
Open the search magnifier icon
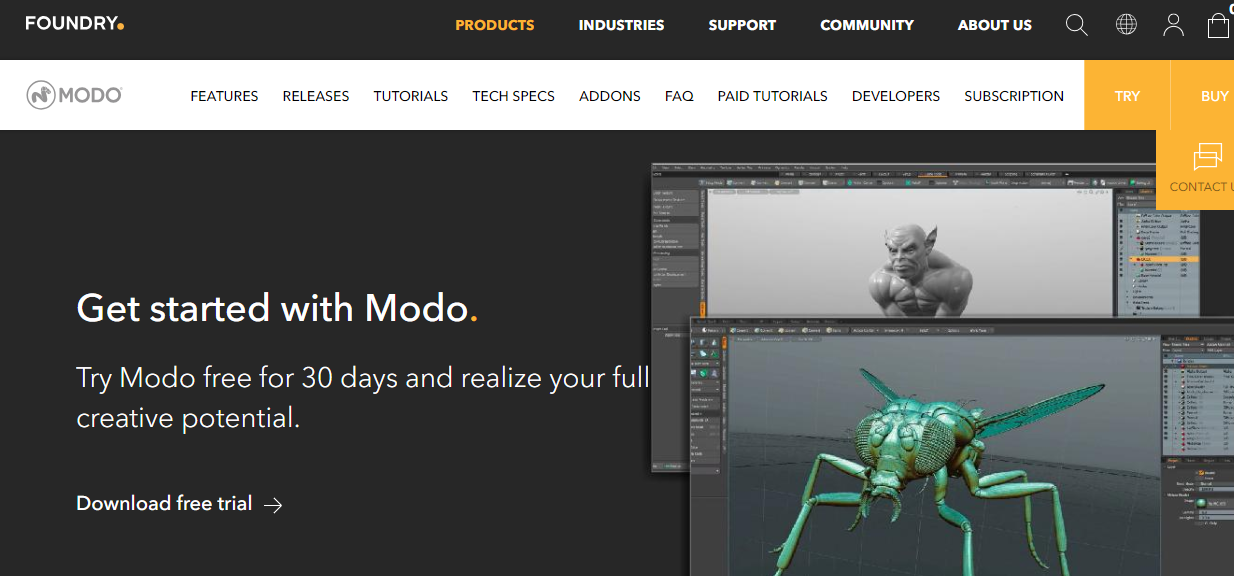[1077, 25]
